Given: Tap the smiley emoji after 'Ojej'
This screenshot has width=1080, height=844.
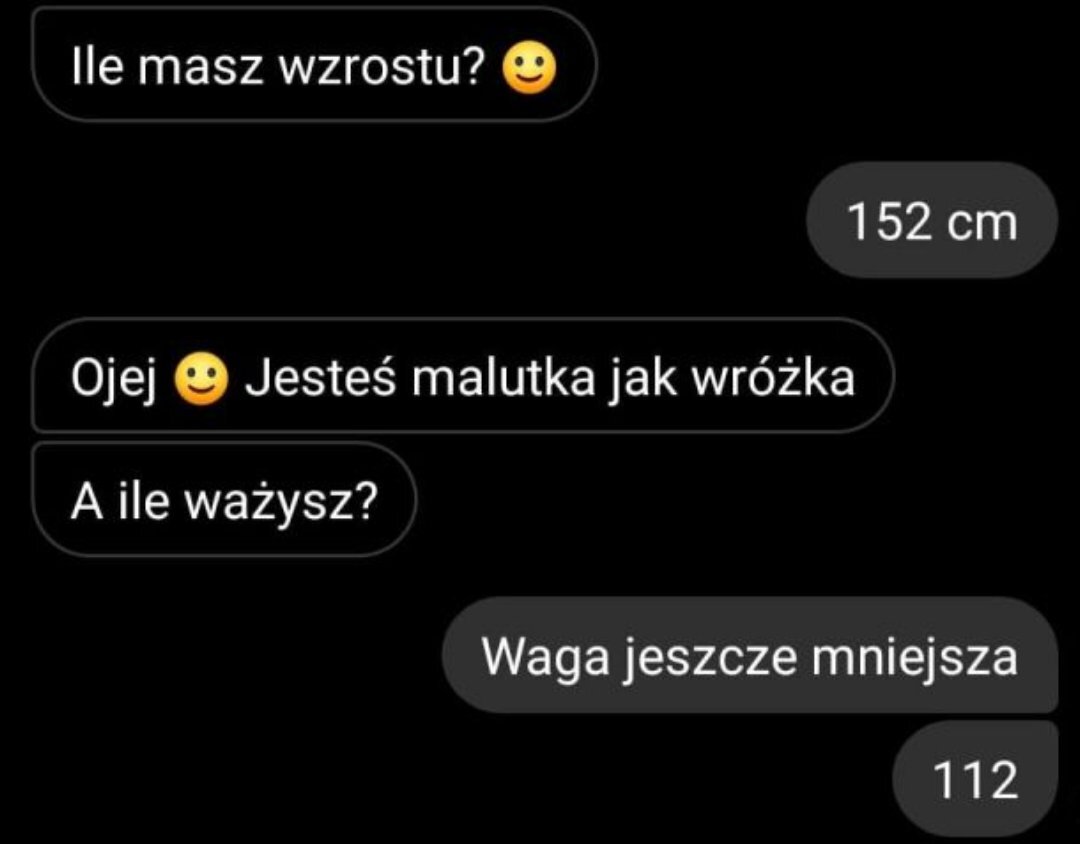Looking at the screenshot, I should click(200, 380).
